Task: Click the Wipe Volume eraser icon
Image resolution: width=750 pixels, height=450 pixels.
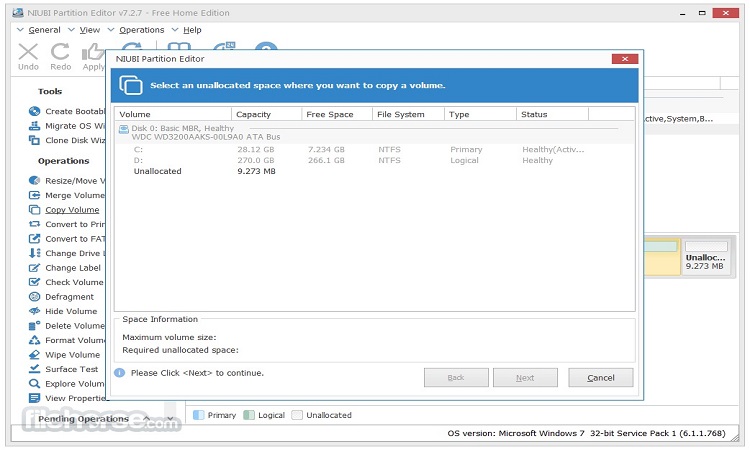Action: point(34,355)
